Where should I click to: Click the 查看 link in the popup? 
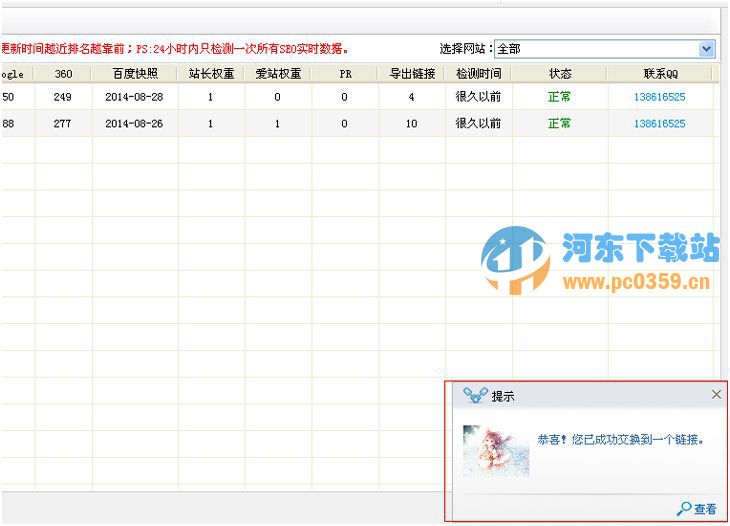click(705, 509)
